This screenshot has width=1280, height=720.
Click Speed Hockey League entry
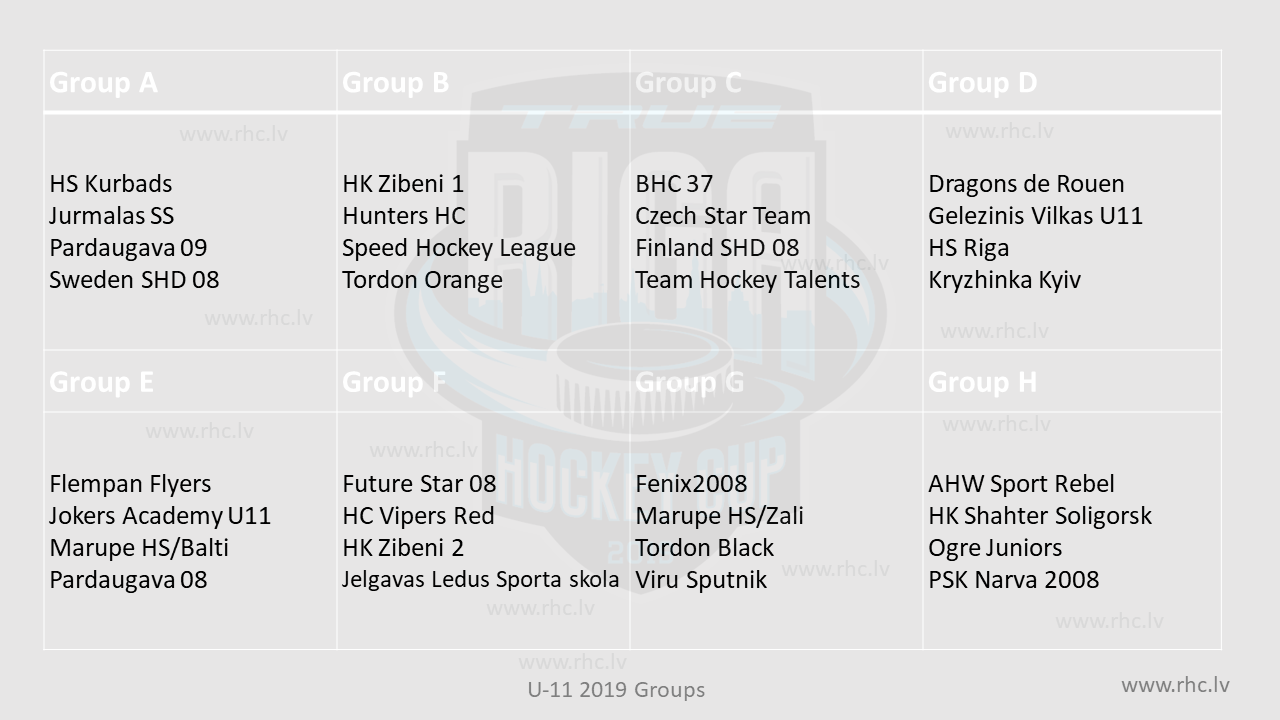tap(459, 248)
